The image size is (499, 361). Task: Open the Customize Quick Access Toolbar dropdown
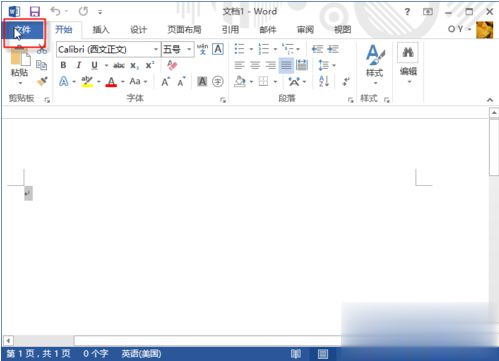(x=100, y=12)
